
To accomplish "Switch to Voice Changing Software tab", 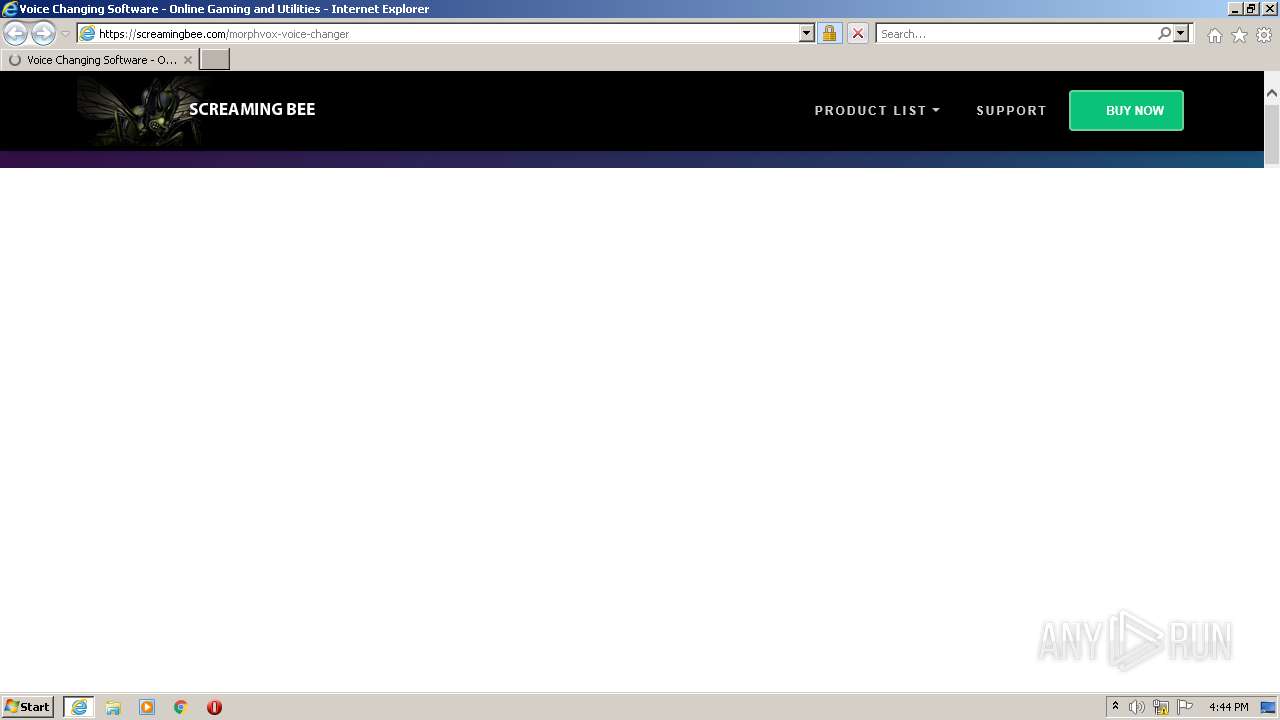I will pyautogui.click(x=100, y=60).
